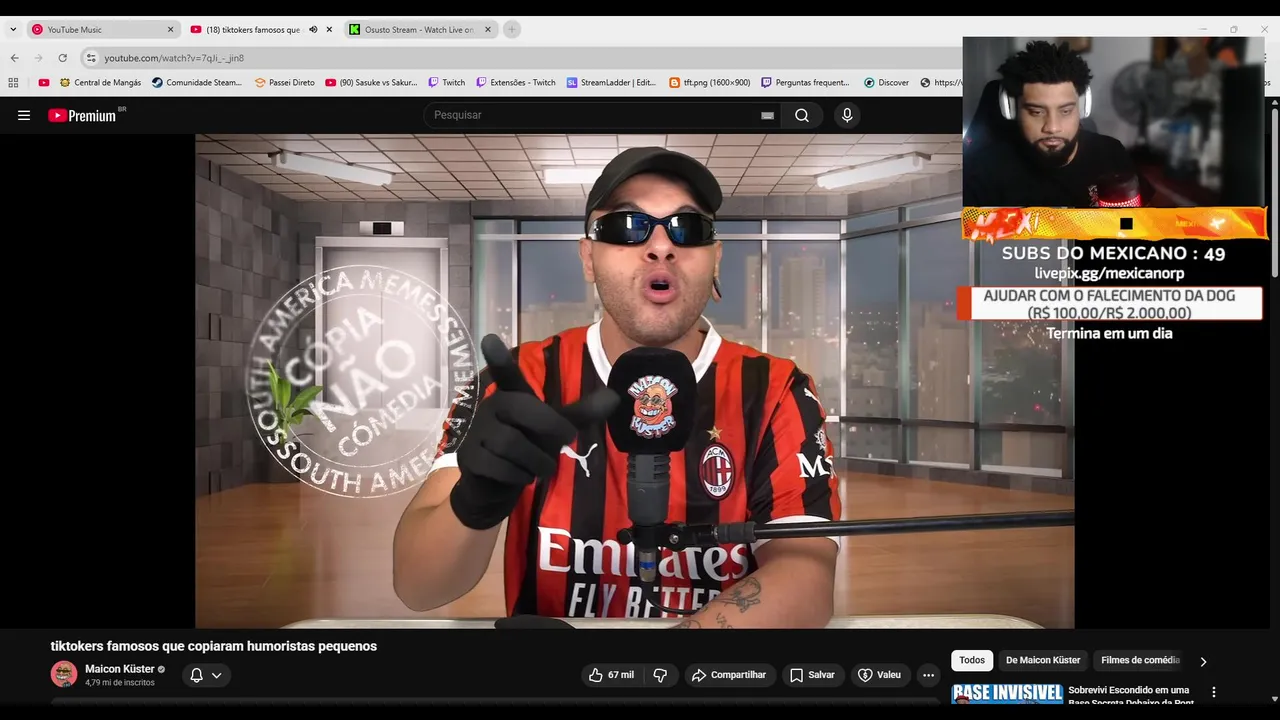Select De Maicon Küster filter chip
The image size is (1280, 720).
click(1043, 660)
